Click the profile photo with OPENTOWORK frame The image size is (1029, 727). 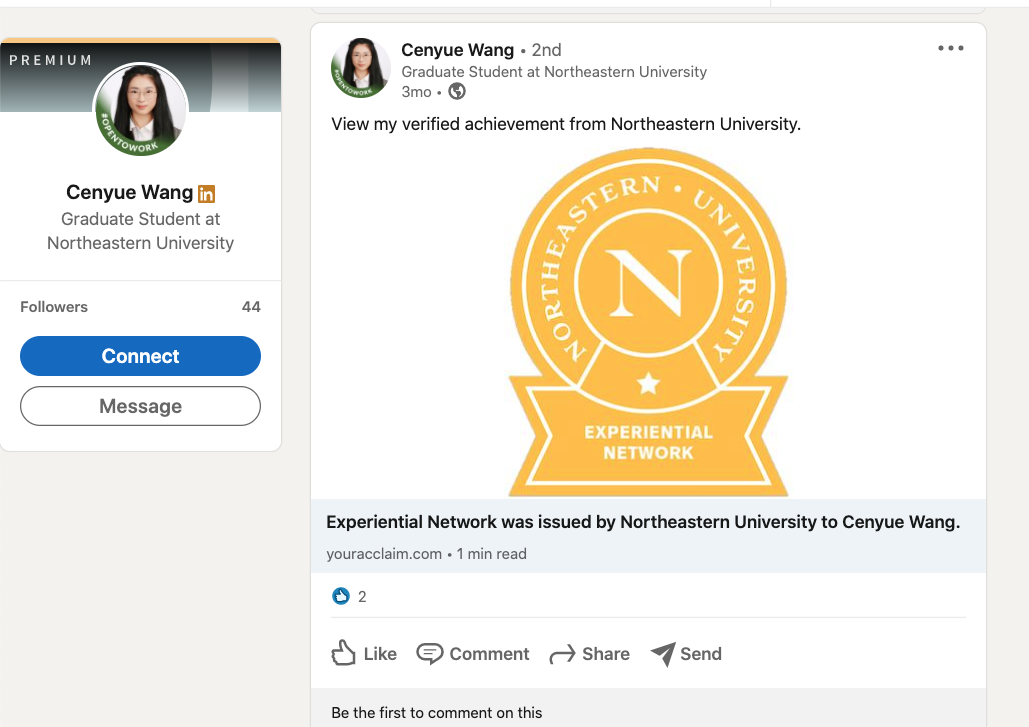(140, 111)
